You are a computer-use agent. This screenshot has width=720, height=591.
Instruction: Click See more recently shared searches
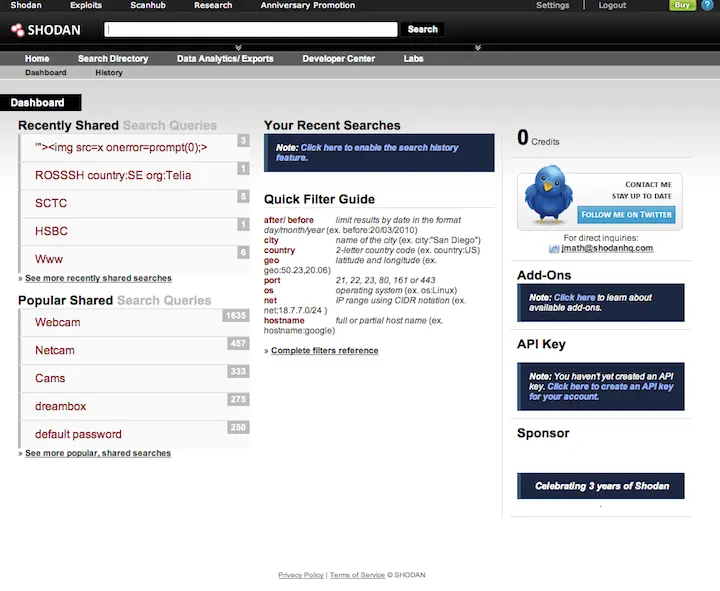pyautogui.click(x=98, y=278)
